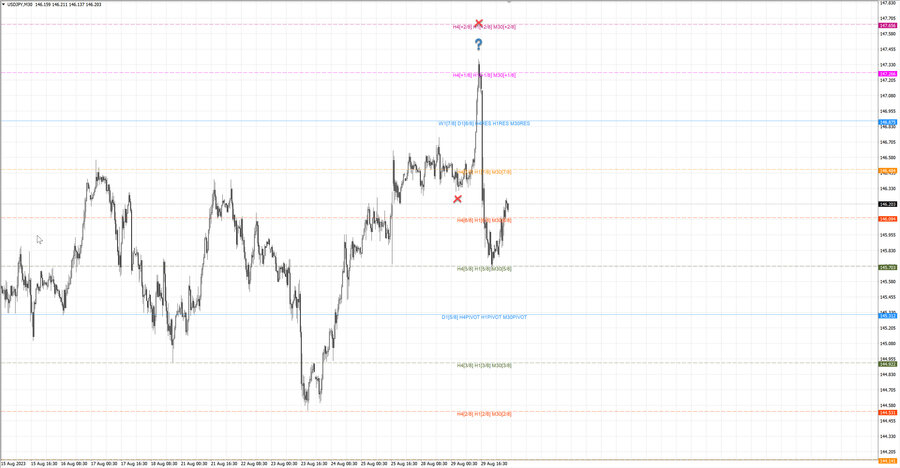This screenshot has width=900, height=468.
Task: Click the red 146.094 price tag
Action: pos(887,219)
